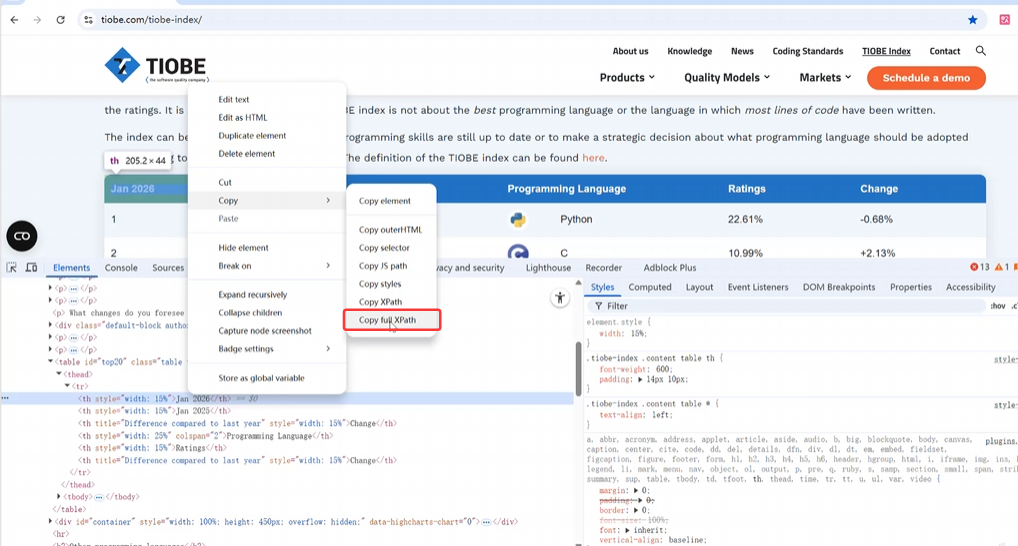Activate the inspect element picker icon
This screenshot has height=546, width=1018.
coord(12,267)
